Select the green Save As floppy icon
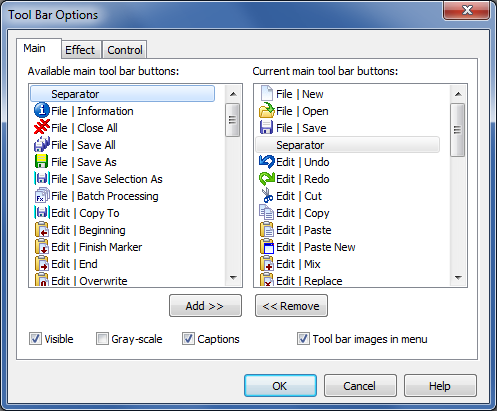The height and width of the screenshot is (411, 497). (x=42, y=162)
